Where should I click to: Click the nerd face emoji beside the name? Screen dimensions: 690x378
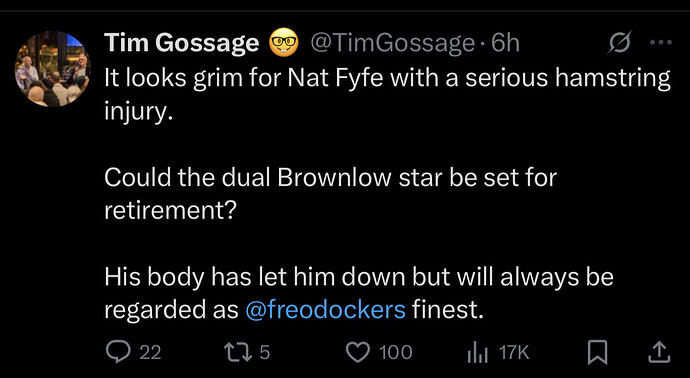coord(283,43)
